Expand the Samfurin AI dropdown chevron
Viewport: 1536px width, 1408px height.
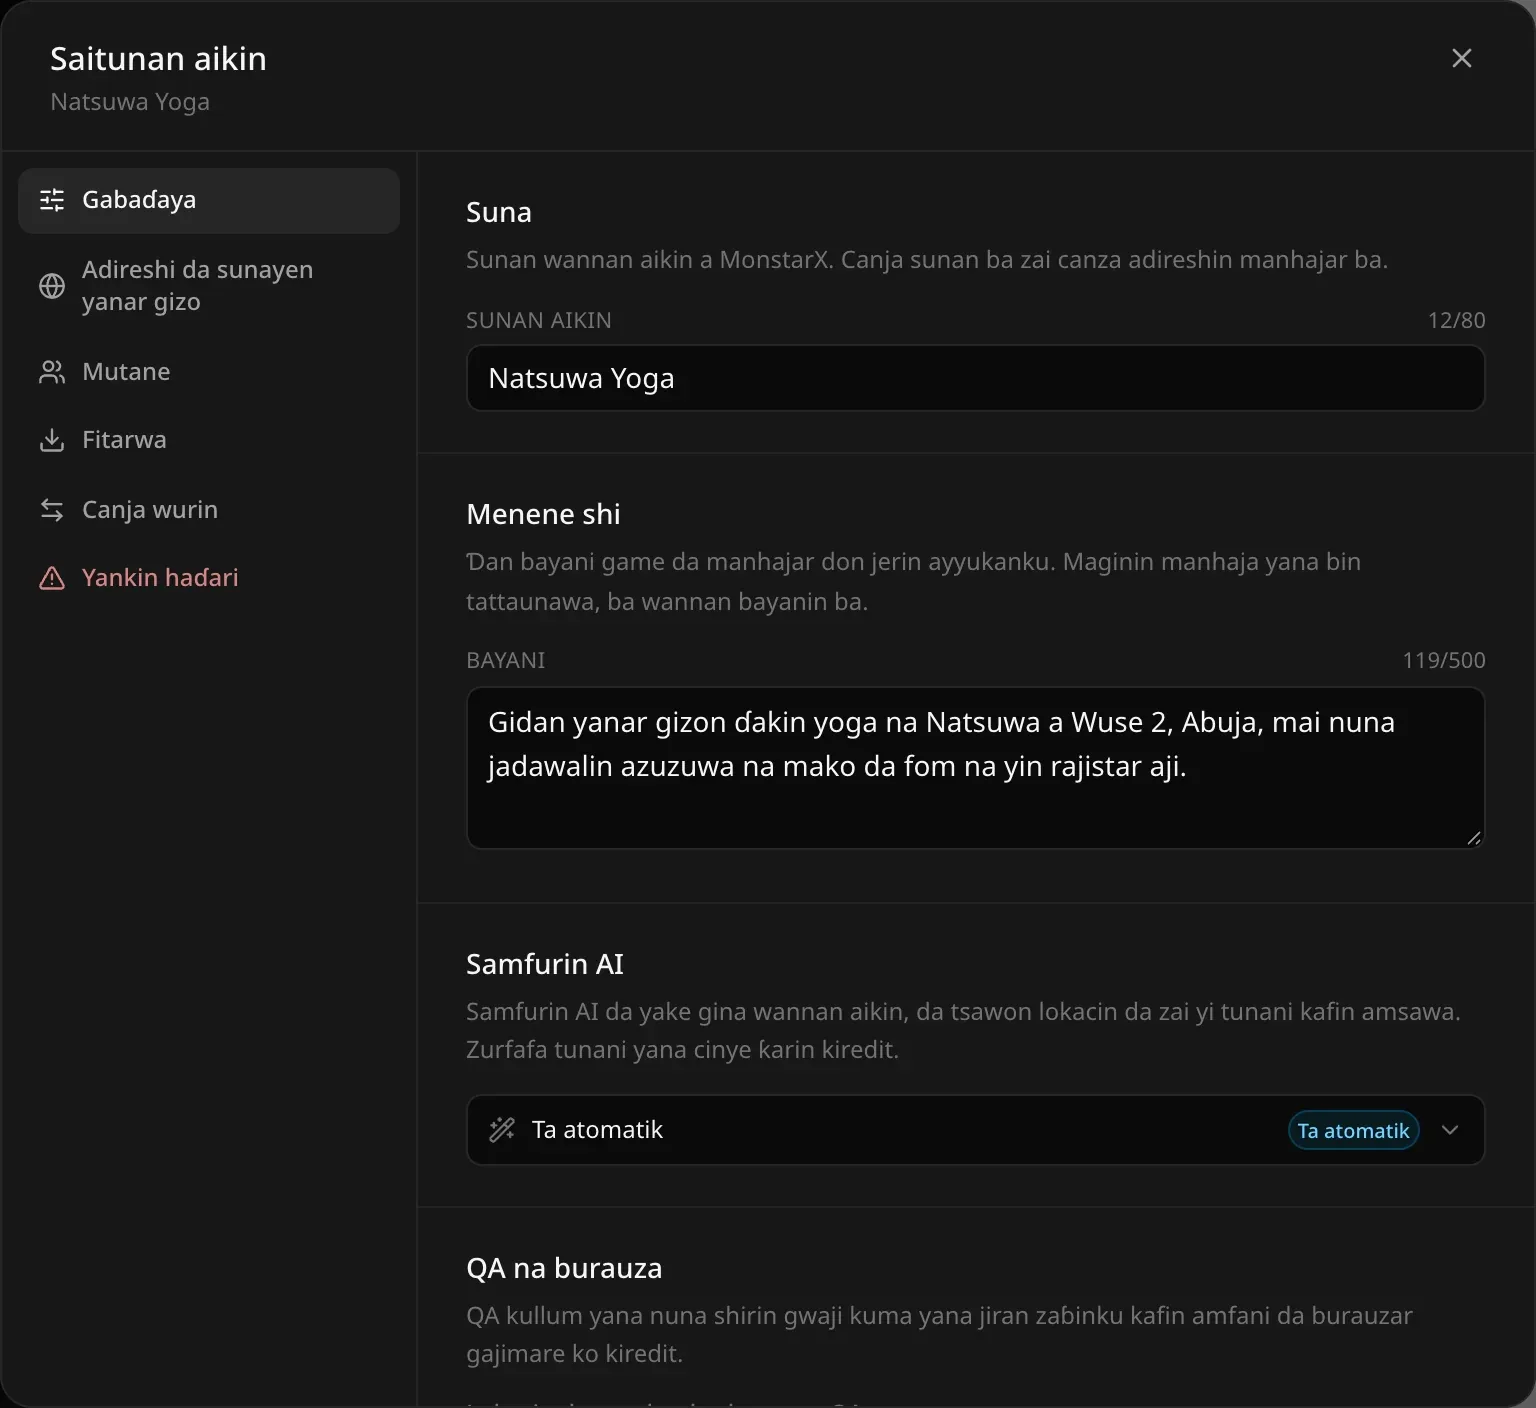pos(1450,1130)
